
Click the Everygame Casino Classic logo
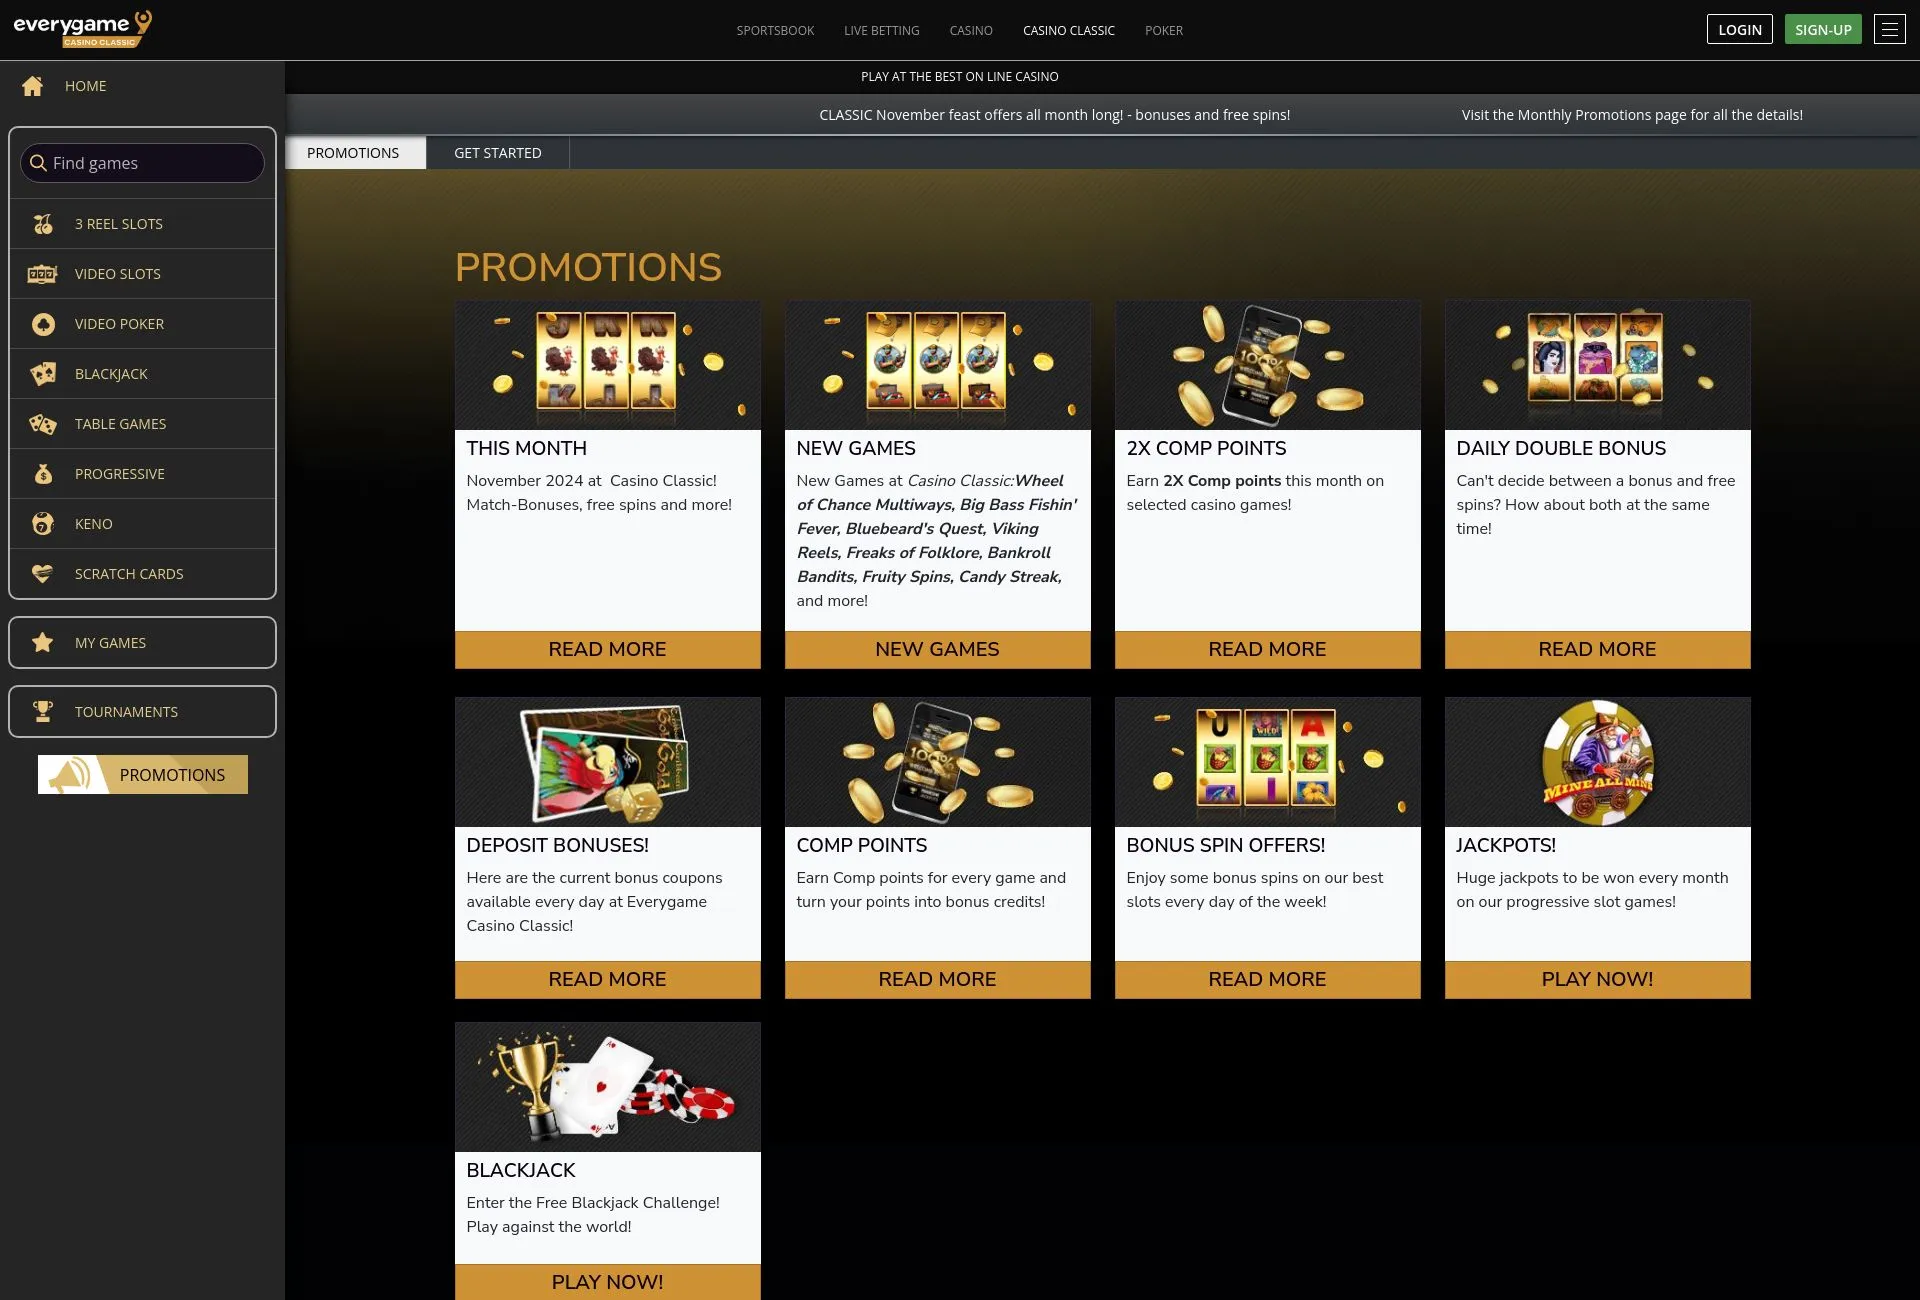pyautogui.click(x=83, y=29)
